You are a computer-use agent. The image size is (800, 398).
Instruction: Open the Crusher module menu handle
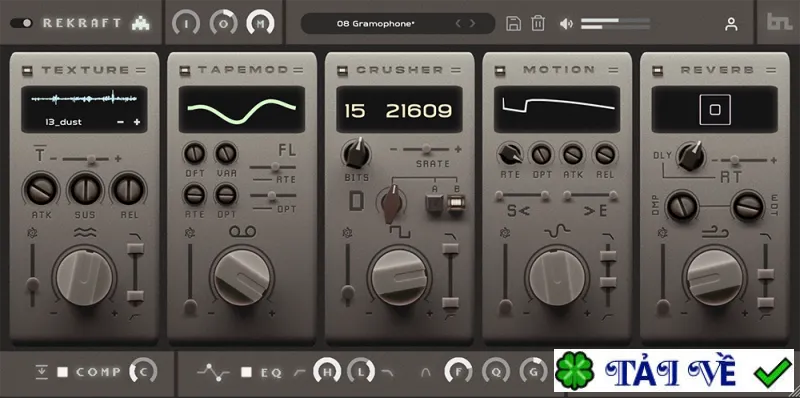[456, 70]
